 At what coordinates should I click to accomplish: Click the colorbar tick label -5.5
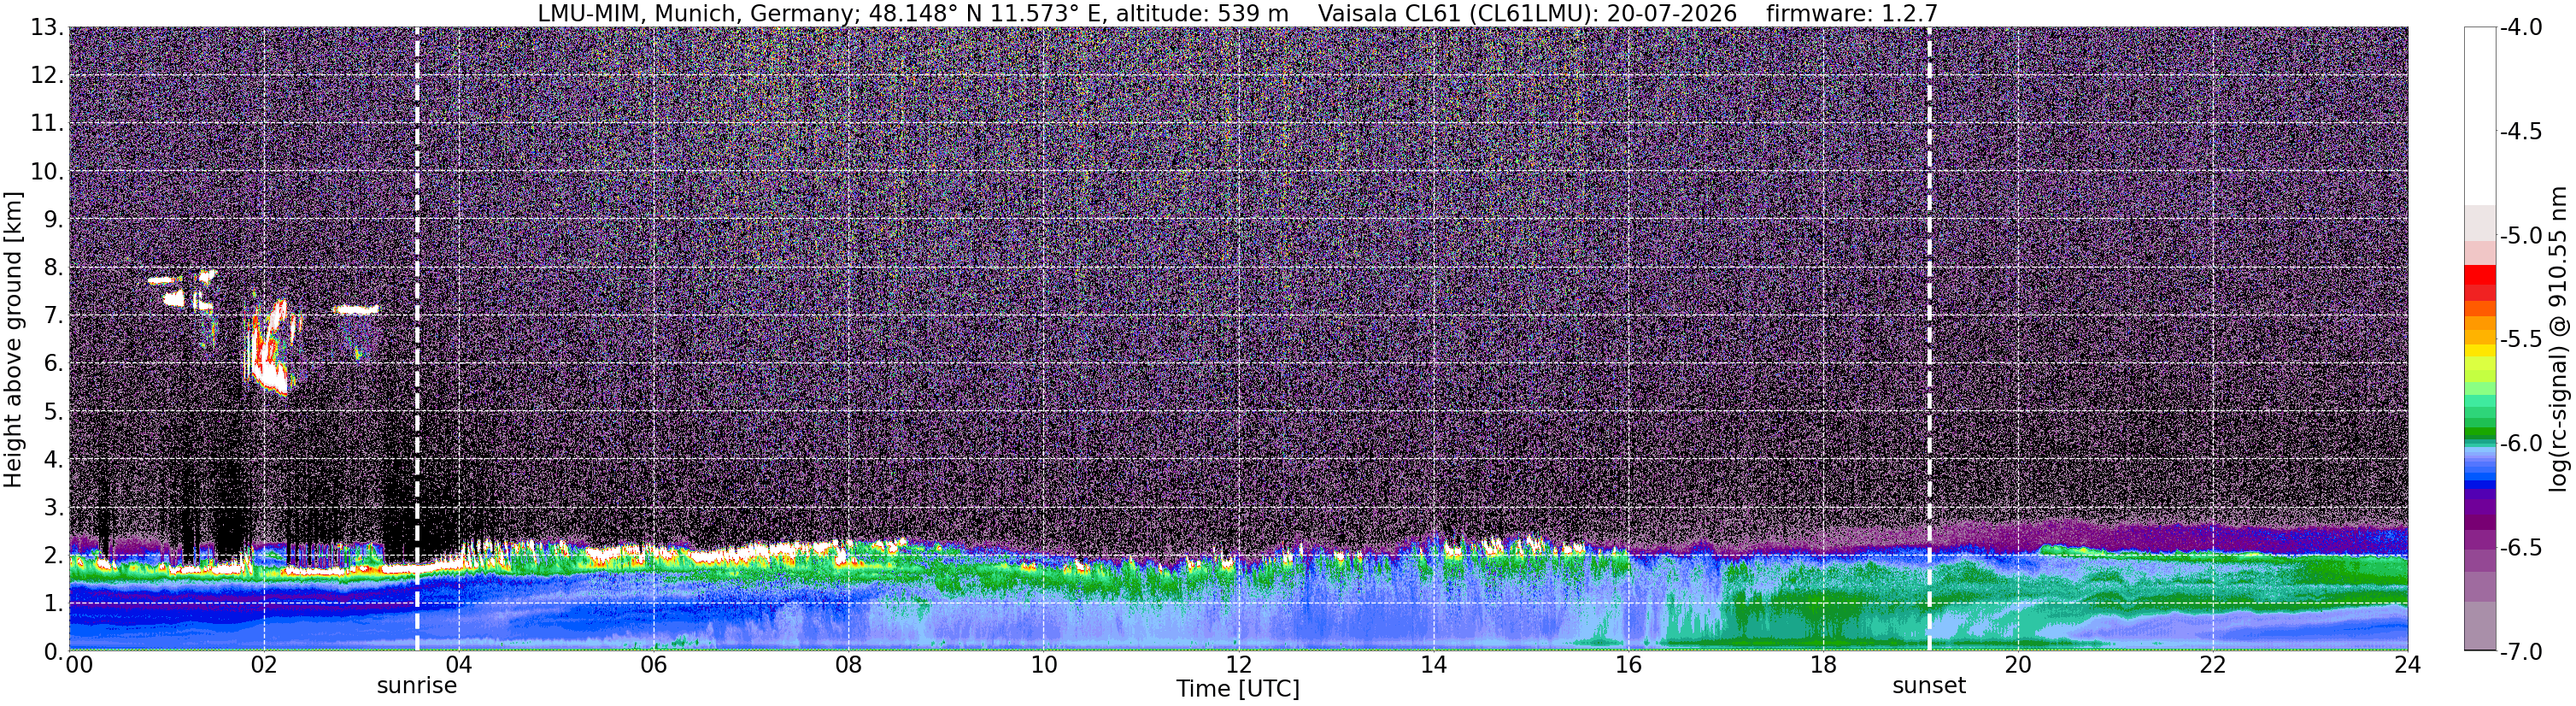[x=2521, y=340]
